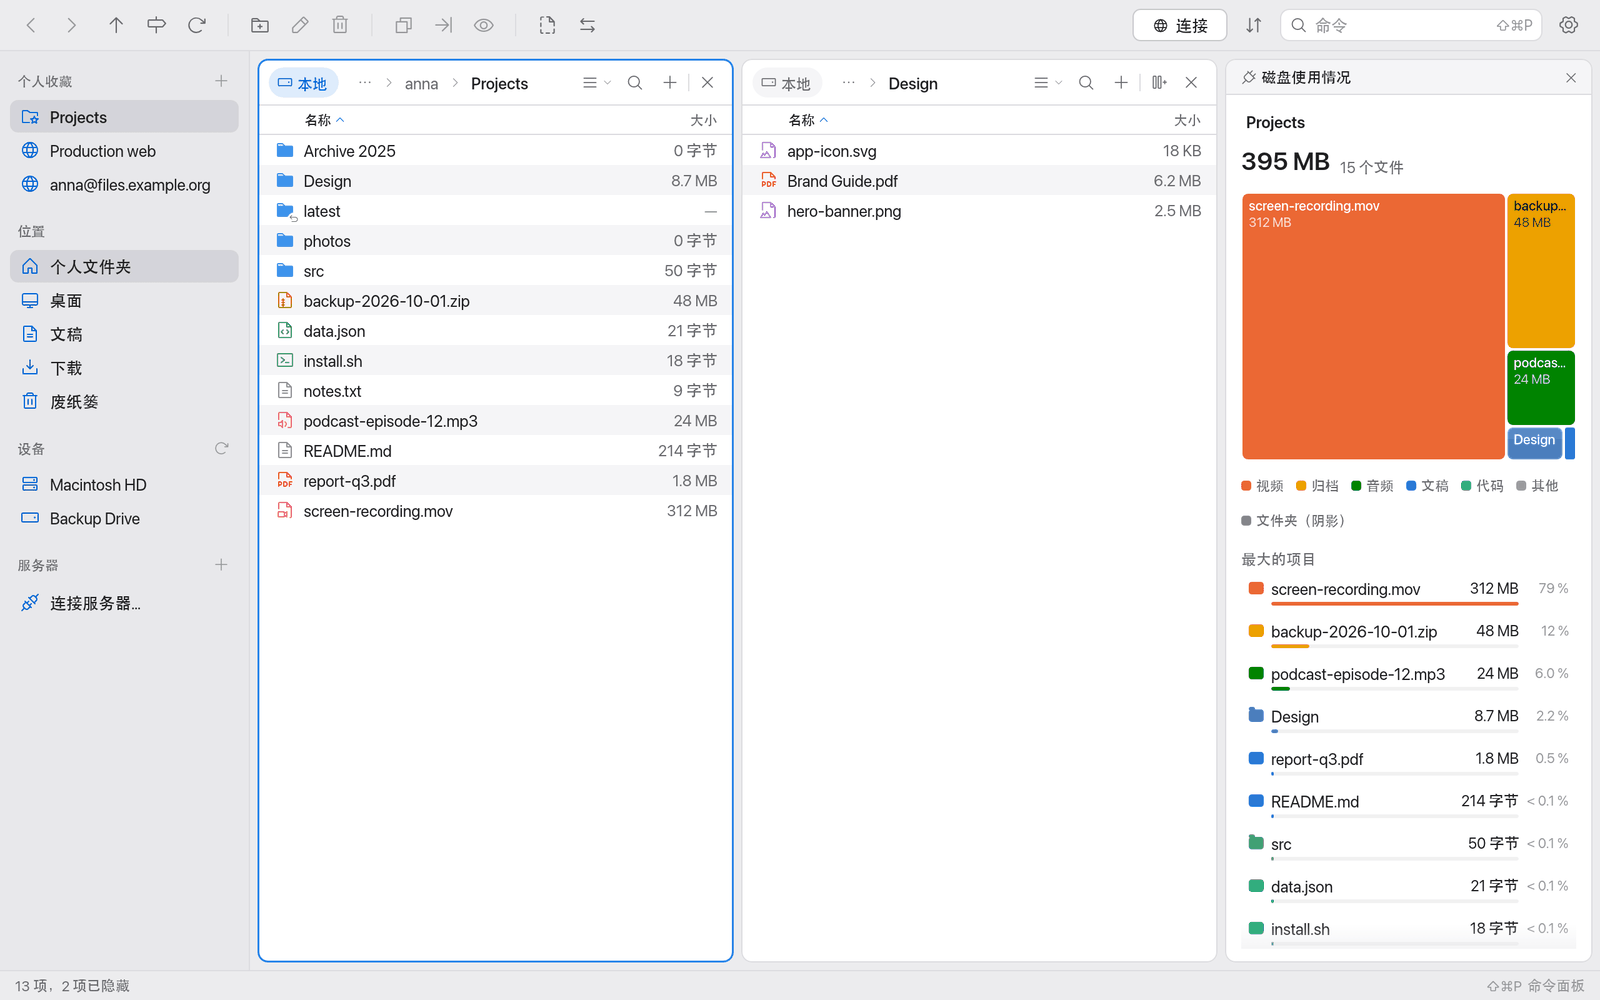Select Production web in the sidebar

point(124,151)
